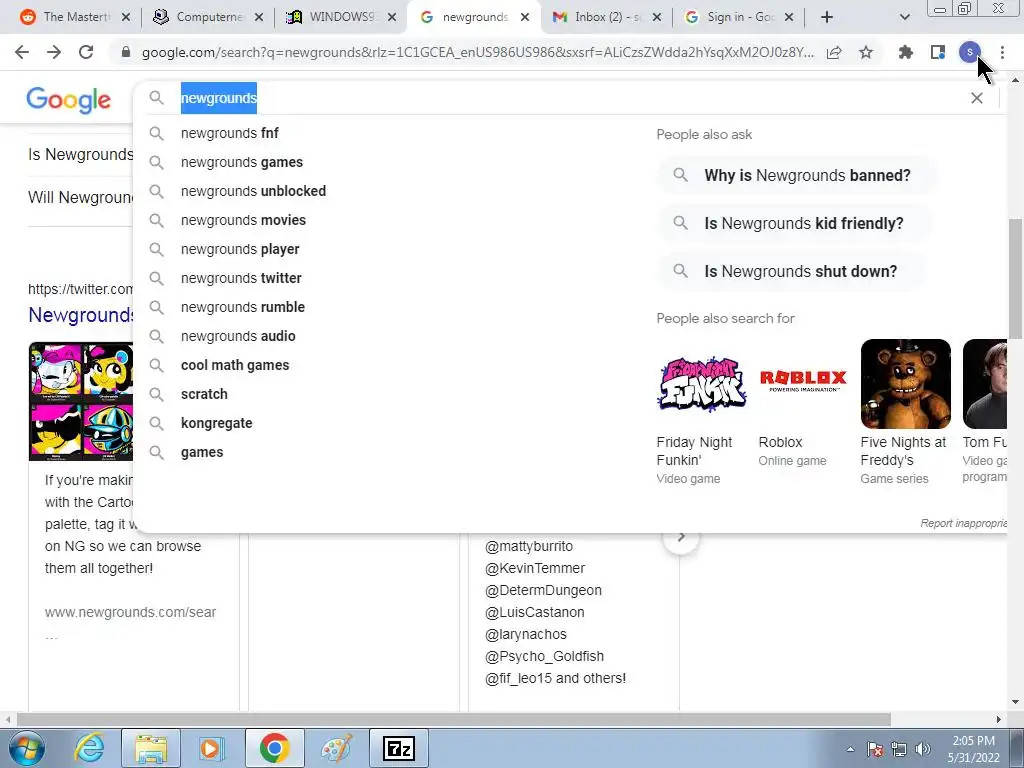Reload the current page
The height and width of the screenshot is (768, 1024).
tap(86, 52)
